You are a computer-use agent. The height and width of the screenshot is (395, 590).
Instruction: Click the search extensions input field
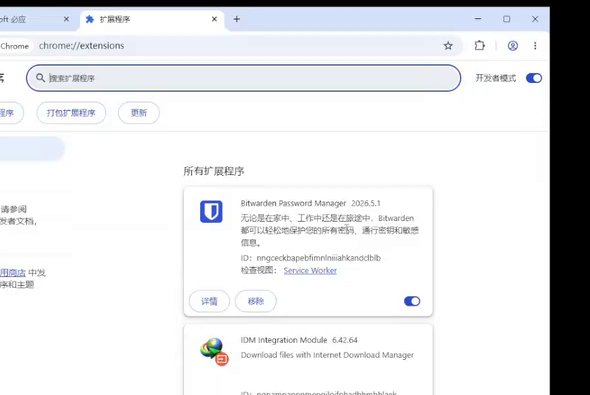click(243, 78)
